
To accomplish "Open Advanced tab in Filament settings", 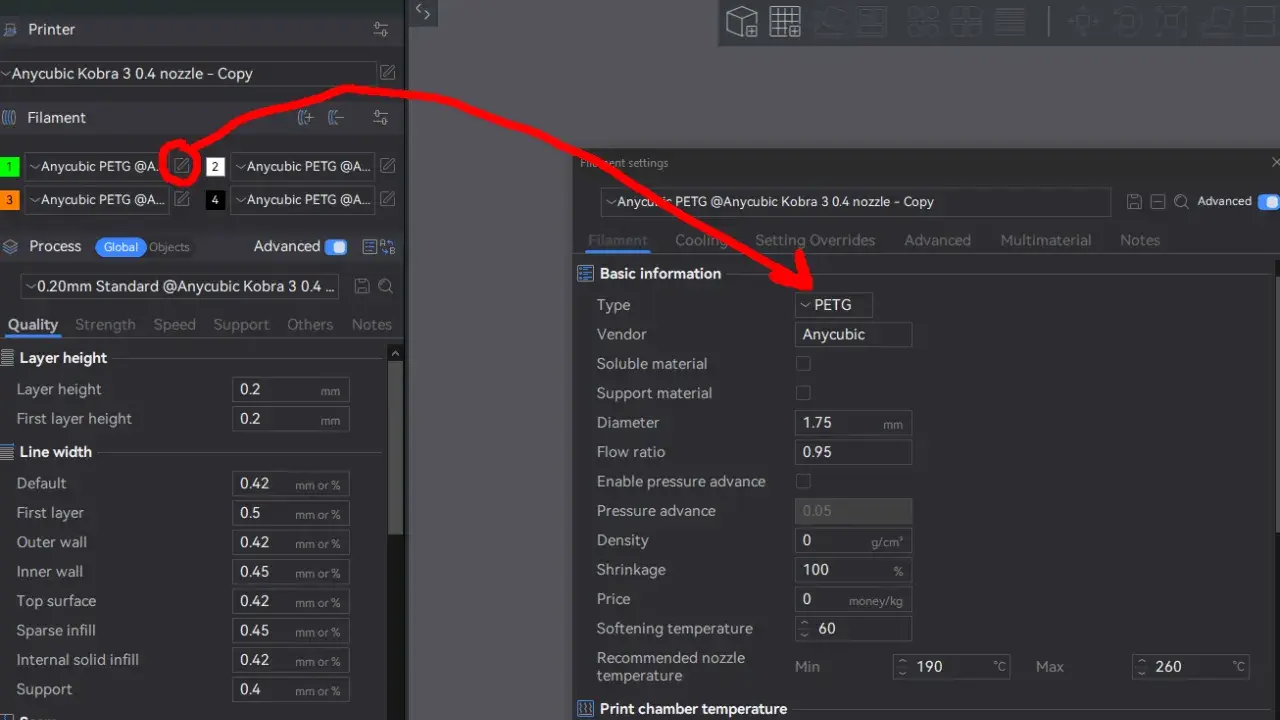I will click(x=938, y=240).
